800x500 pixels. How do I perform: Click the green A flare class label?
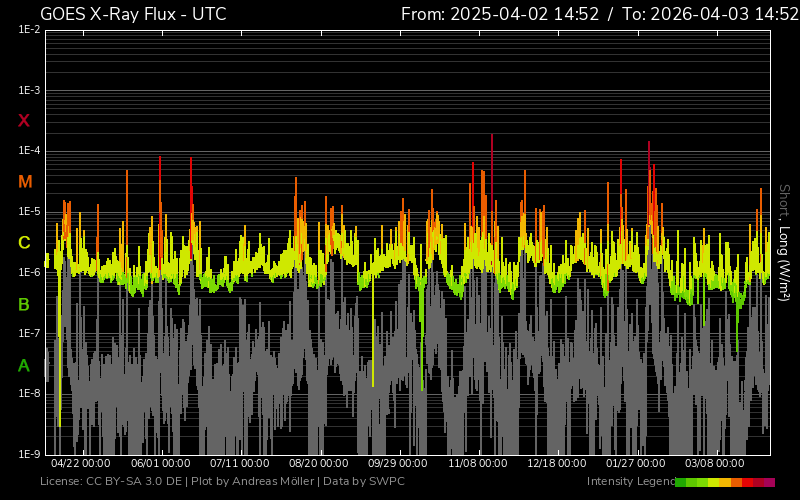click(24, 365)
